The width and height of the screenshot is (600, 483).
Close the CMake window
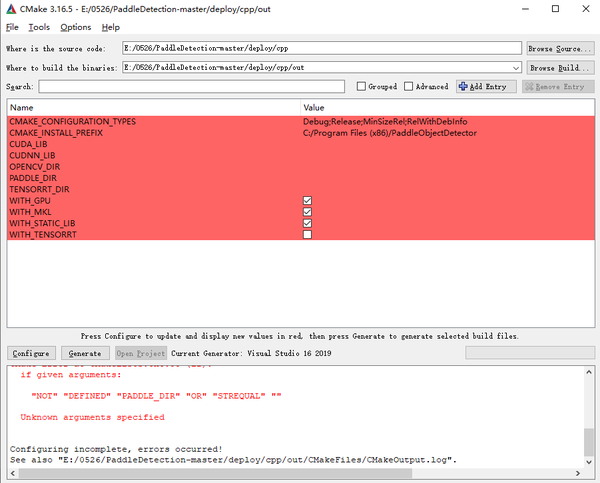[585, 9]
